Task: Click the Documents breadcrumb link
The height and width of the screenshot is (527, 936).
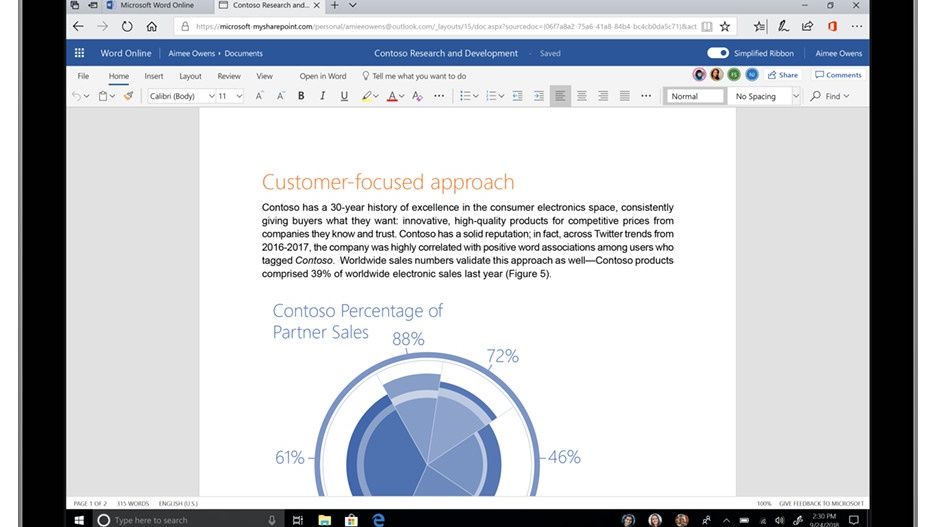Action: click(244, 54)
